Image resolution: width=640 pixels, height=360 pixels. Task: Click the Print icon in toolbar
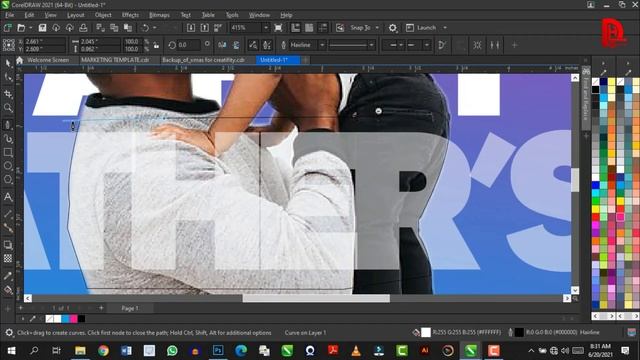click(83, 28)
